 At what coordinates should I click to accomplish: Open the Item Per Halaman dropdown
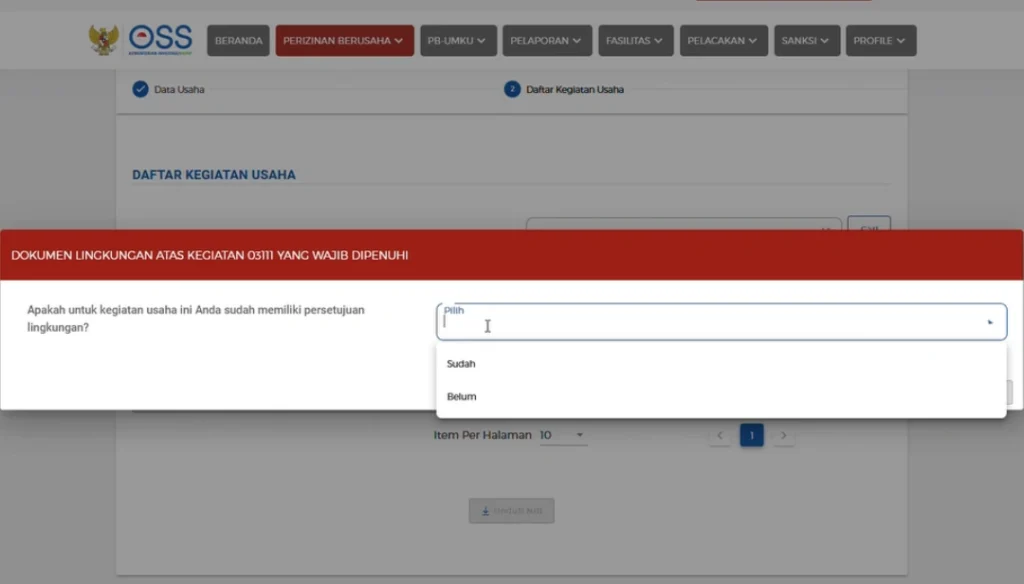[563, 435]
